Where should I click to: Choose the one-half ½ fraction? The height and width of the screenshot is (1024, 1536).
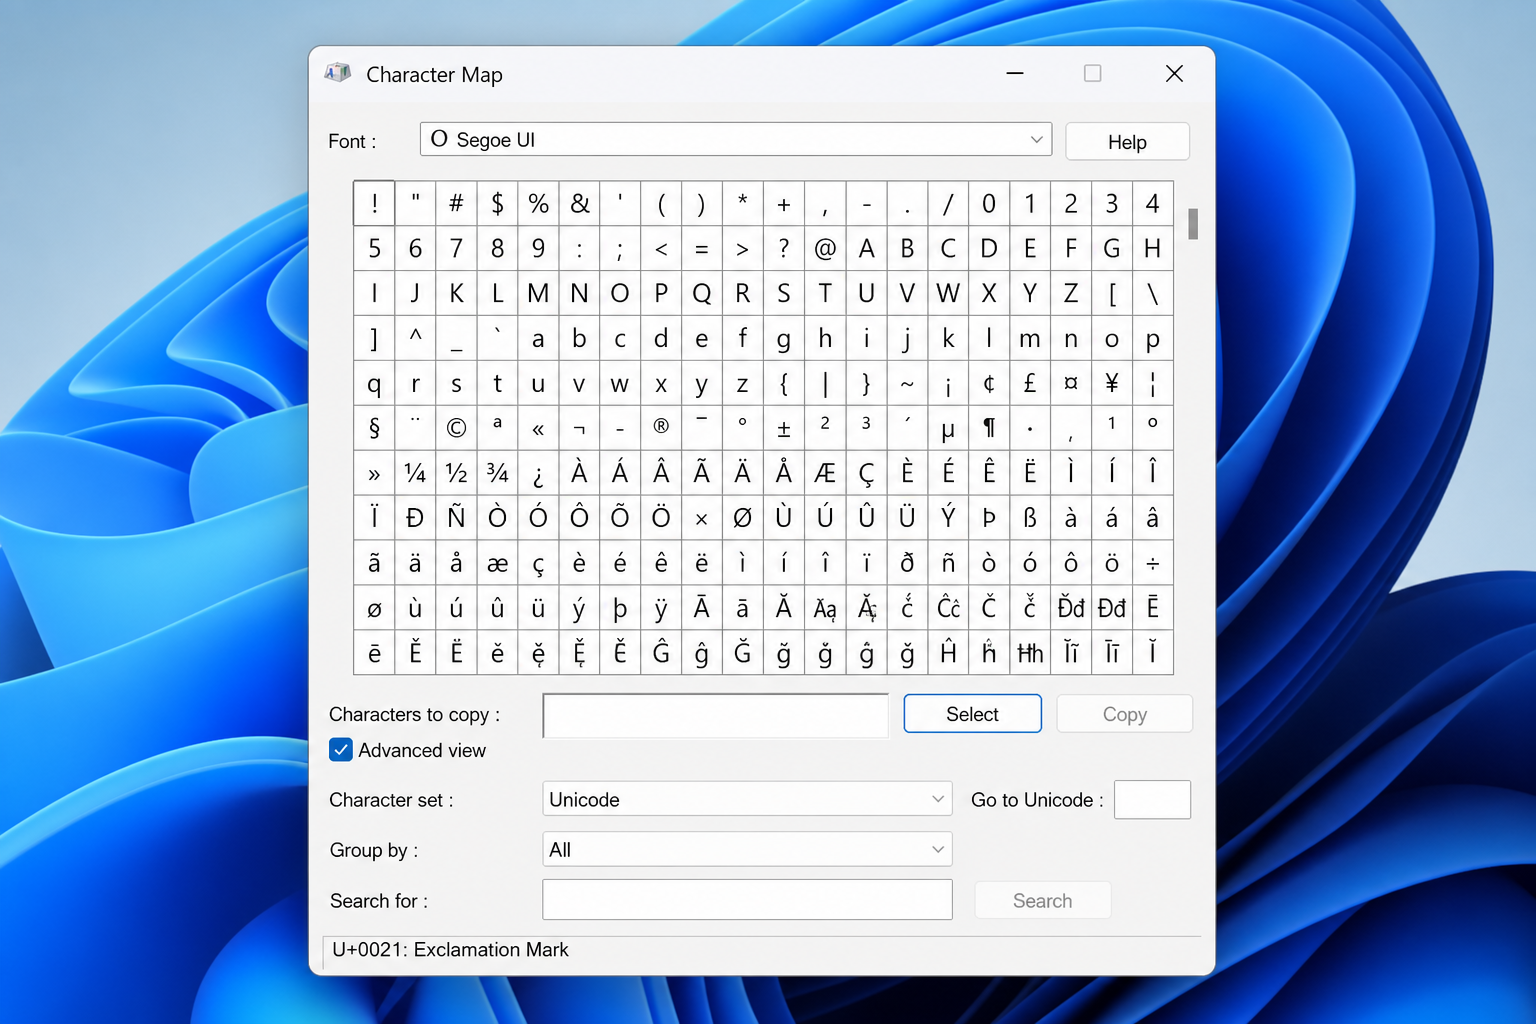click(x=456, y=474)
